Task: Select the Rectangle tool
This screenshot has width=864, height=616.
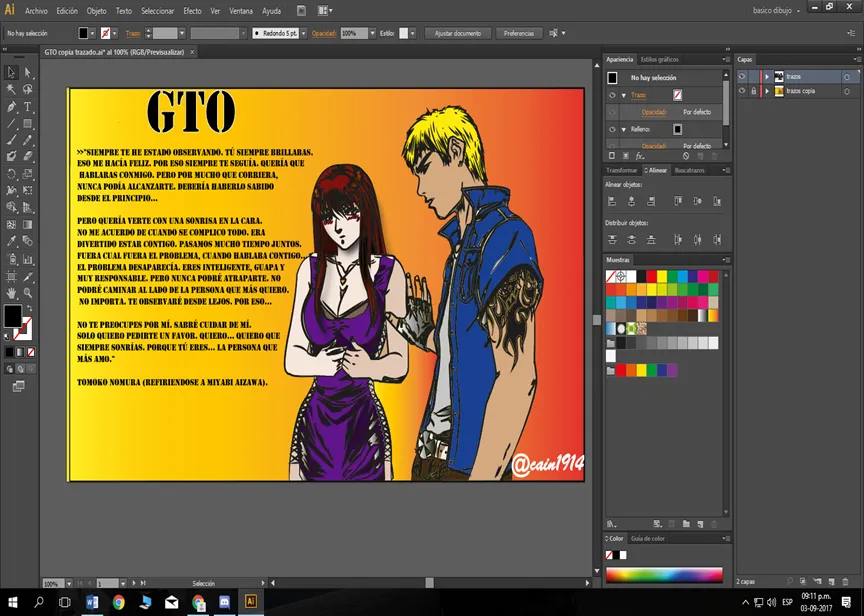Action: 28,123
